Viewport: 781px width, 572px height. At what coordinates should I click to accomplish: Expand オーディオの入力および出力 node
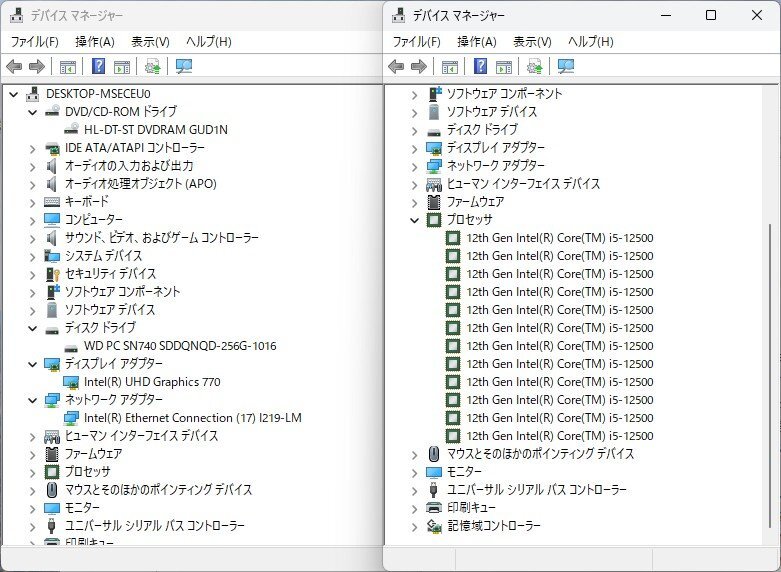coord(33,166)
